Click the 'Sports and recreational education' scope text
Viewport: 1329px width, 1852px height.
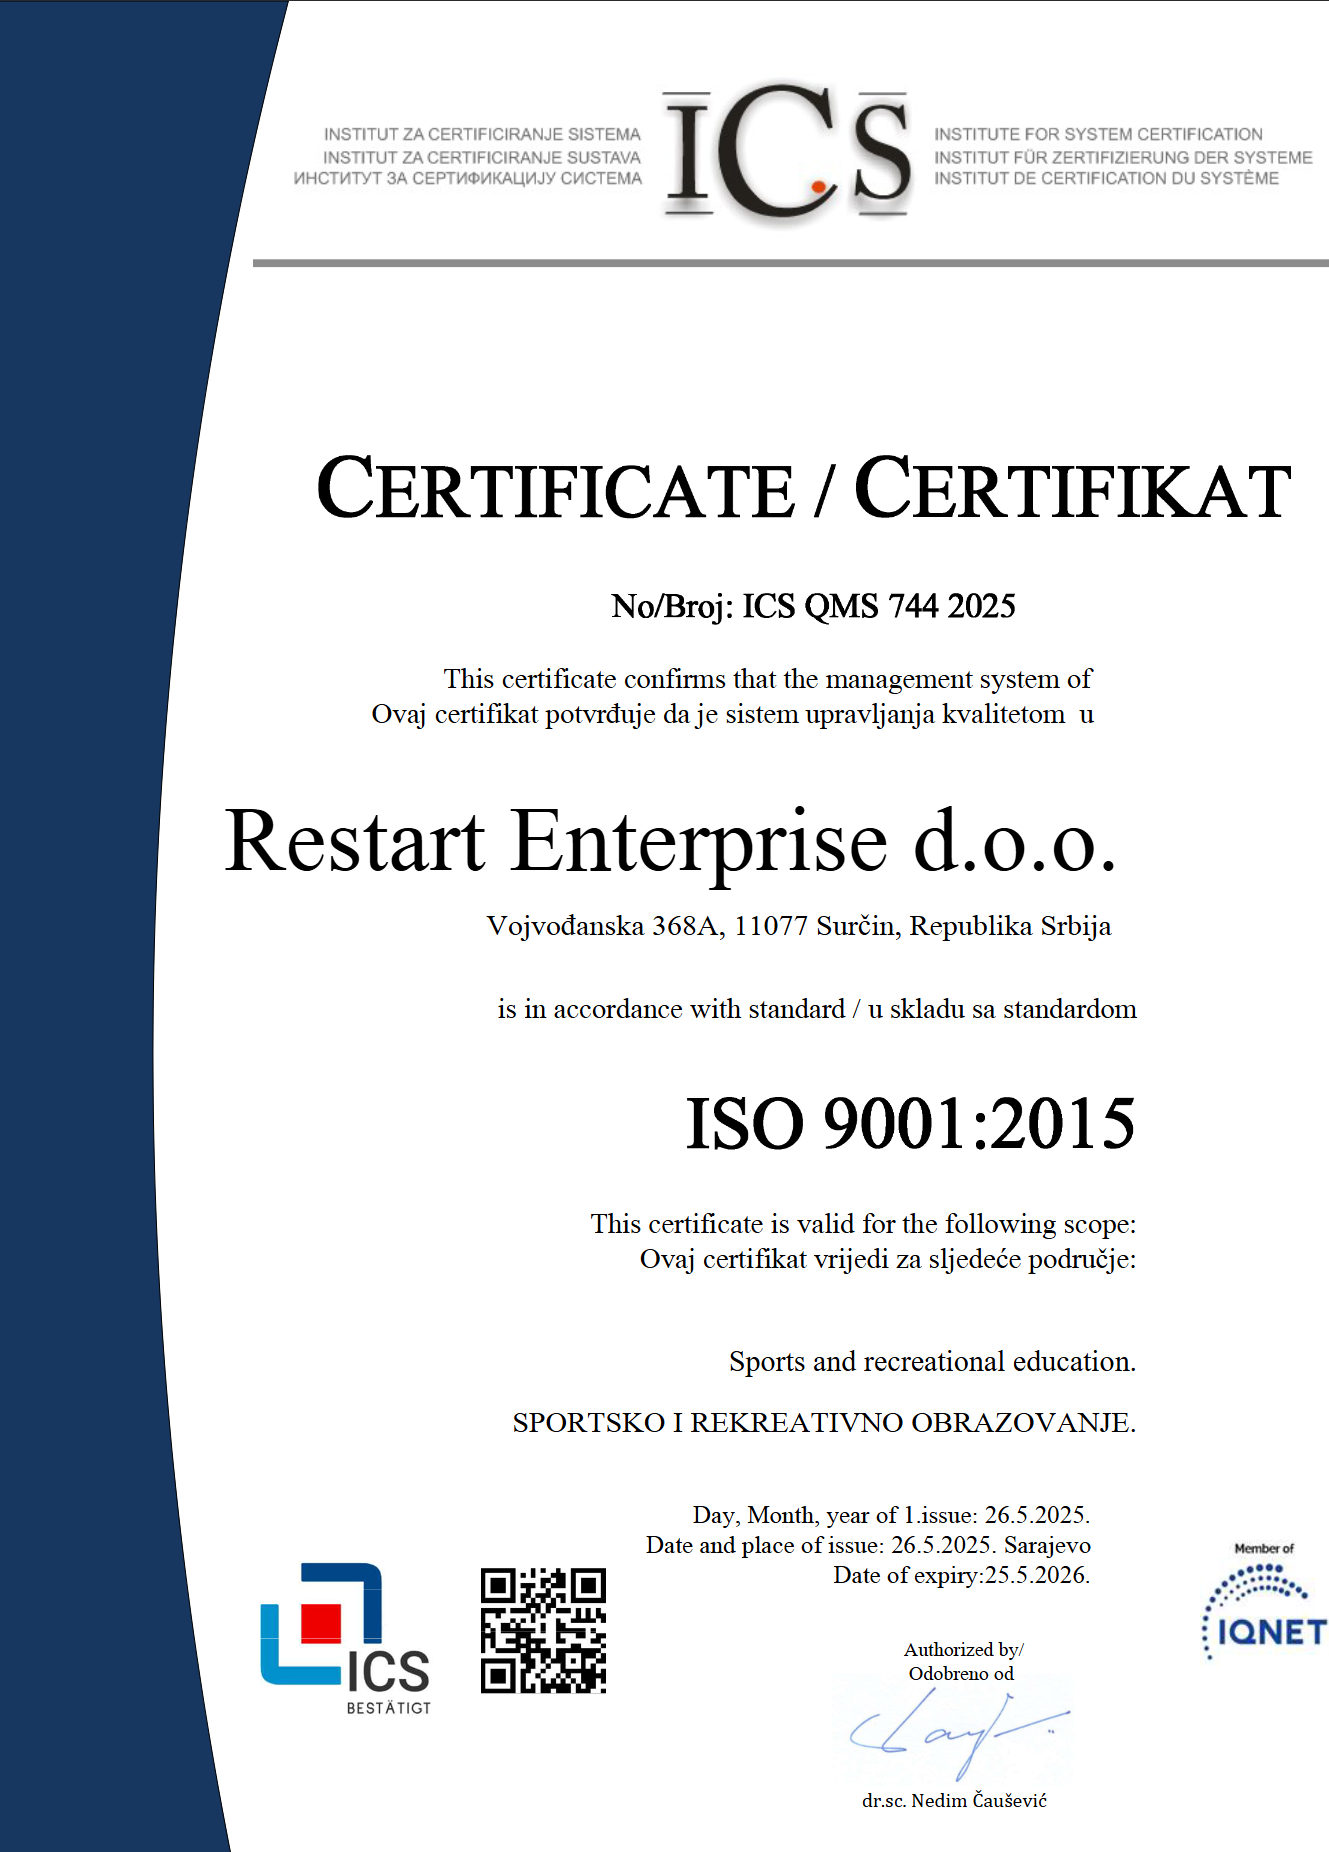coord(931,1362)
